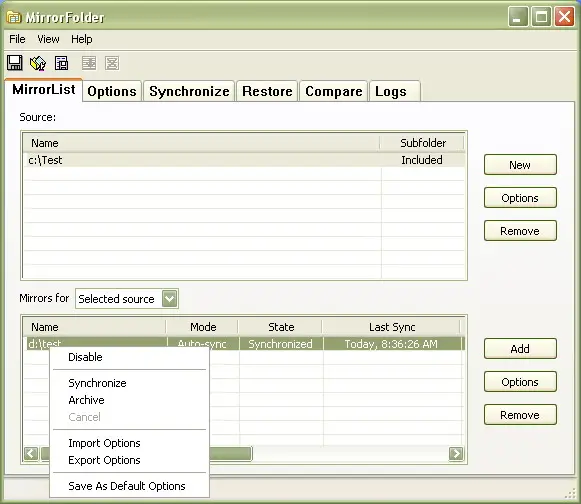Click Remove button beside mirrors list

point(520,415)
